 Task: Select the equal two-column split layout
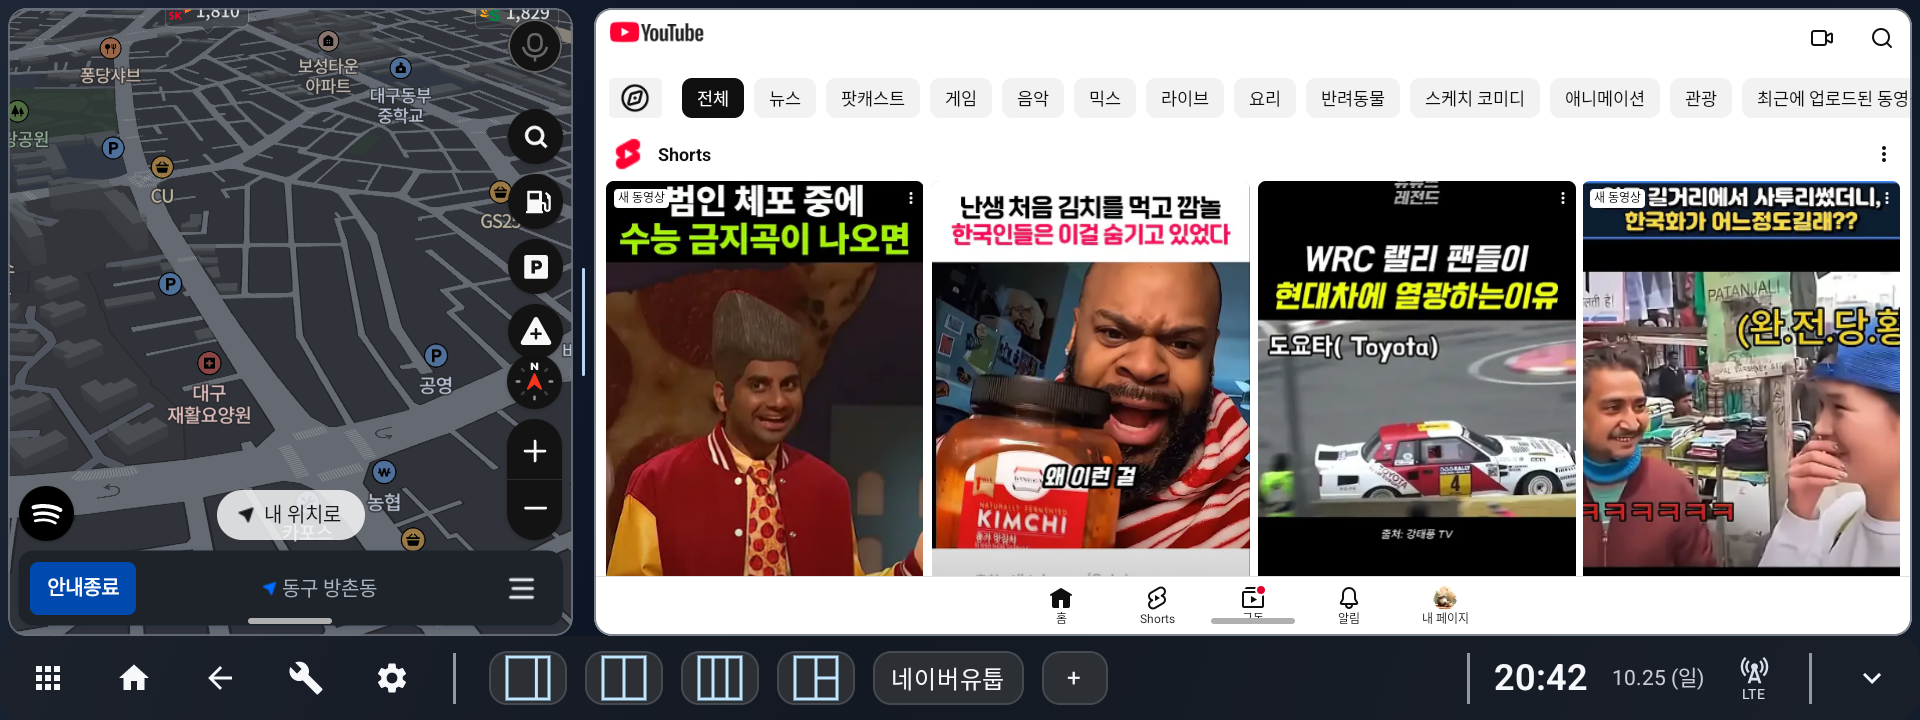tap(624, 678)
